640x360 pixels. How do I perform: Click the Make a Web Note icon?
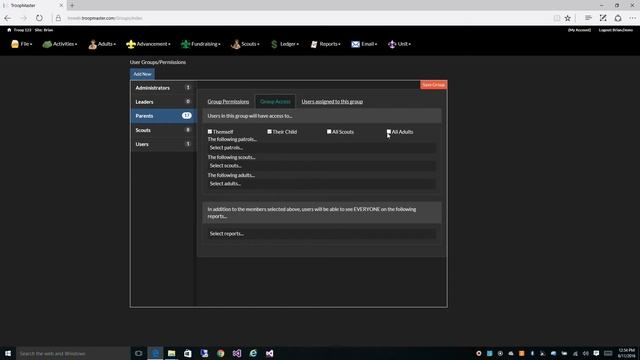tap(603, 18)
